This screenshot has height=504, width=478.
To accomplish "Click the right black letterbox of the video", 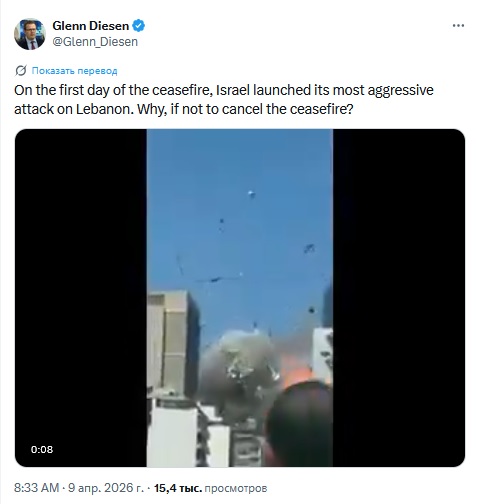I will [x=399, y=298].
